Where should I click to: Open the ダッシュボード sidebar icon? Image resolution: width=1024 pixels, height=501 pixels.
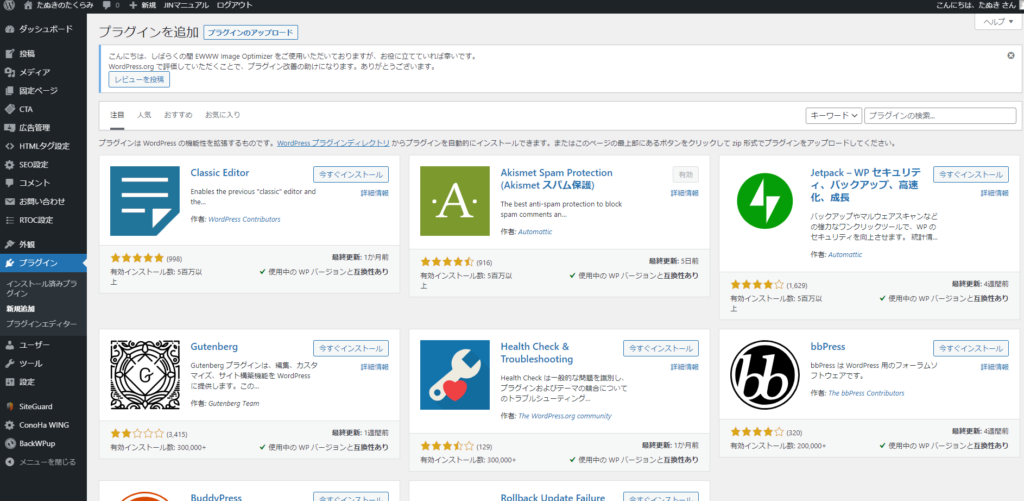tap(9, 29)
